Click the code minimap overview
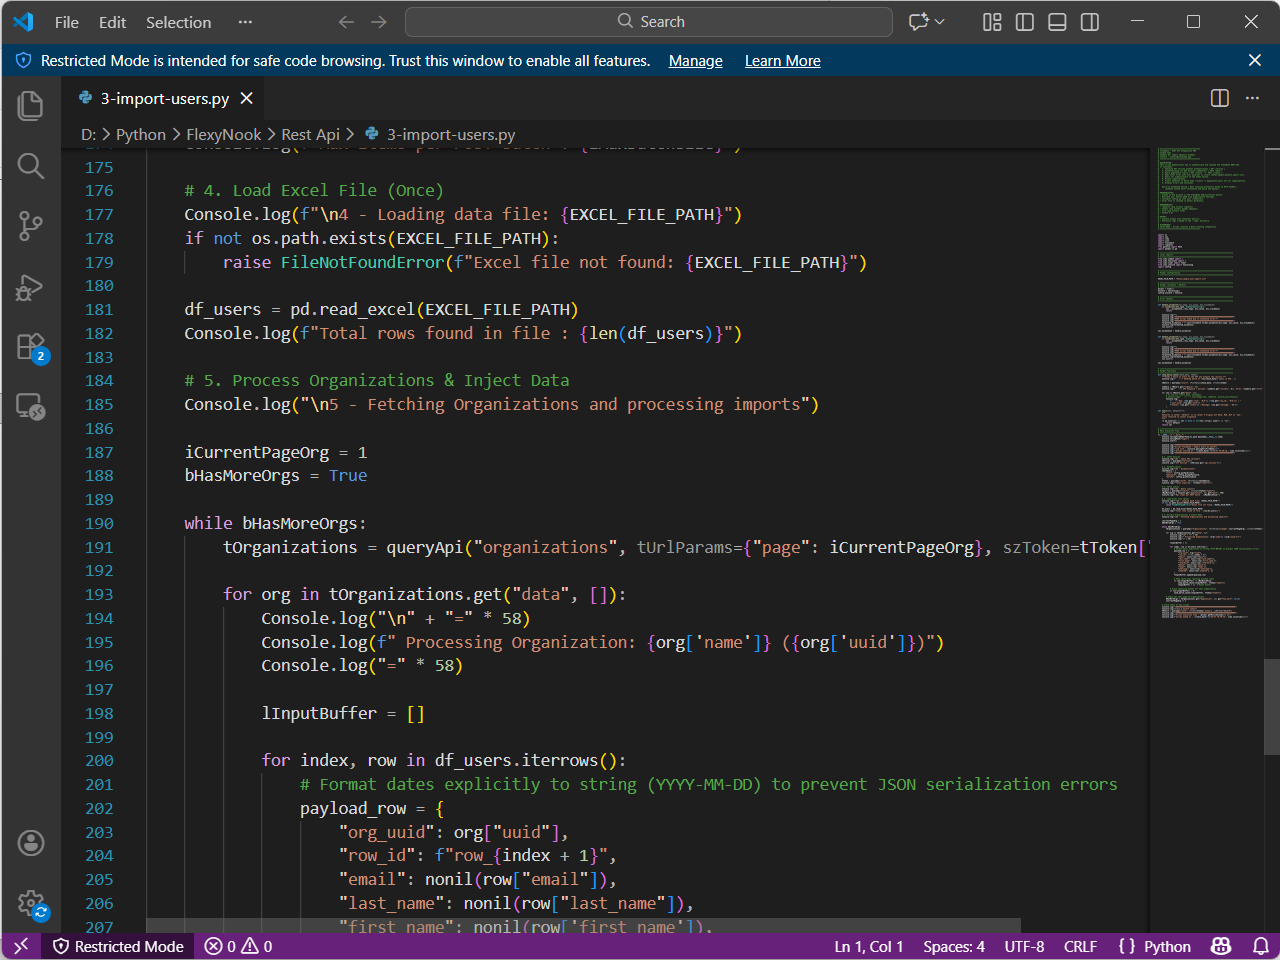The height and width of the screenshot is (960, 1280). click(x=1206, y=384)
